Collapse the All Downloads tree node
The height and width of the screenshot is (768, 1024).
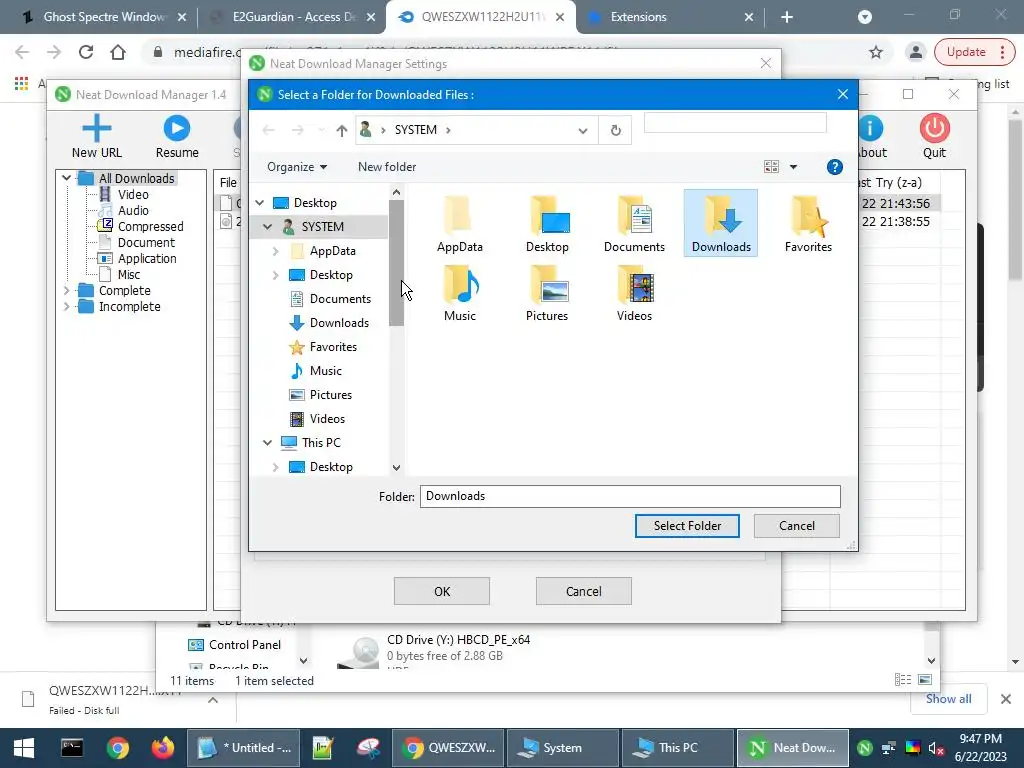[x=66, y=178]
